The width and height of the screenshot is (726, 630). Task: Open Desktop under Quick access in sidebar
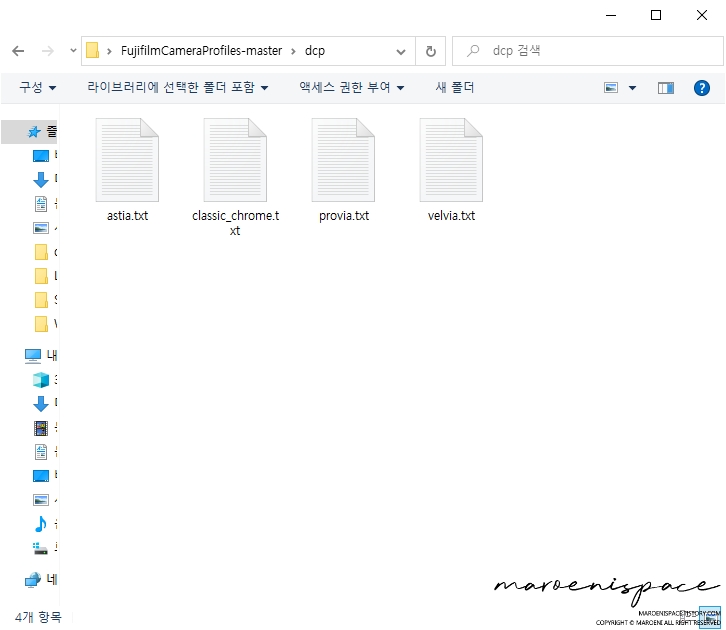(41, 156)
